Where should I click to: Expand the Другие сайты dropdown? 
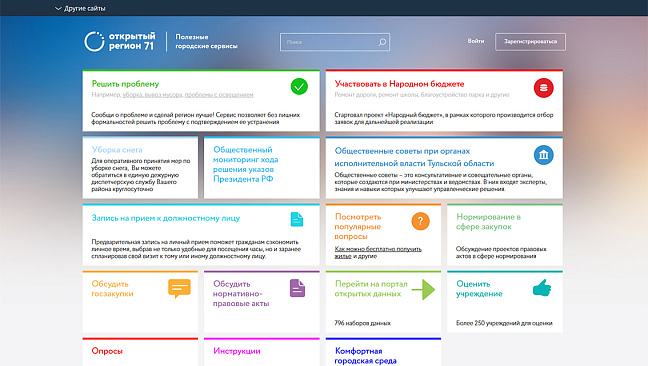click(80, 8)
